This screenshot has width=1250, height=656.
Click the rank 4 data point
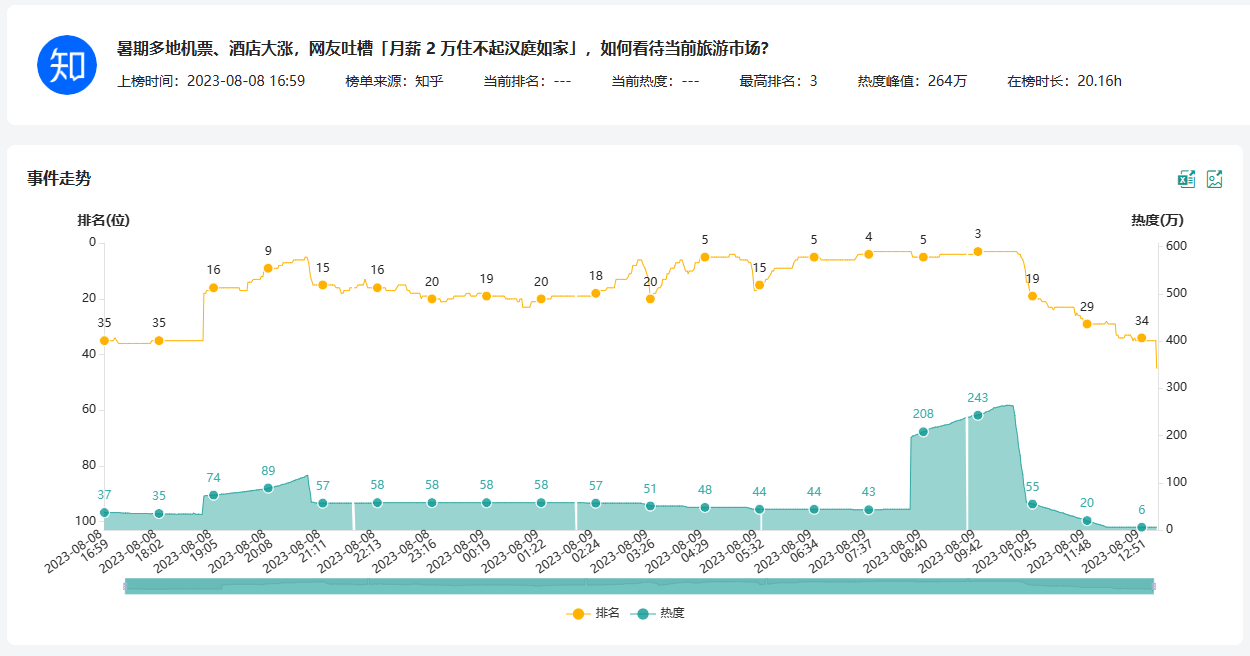[868, 254]
